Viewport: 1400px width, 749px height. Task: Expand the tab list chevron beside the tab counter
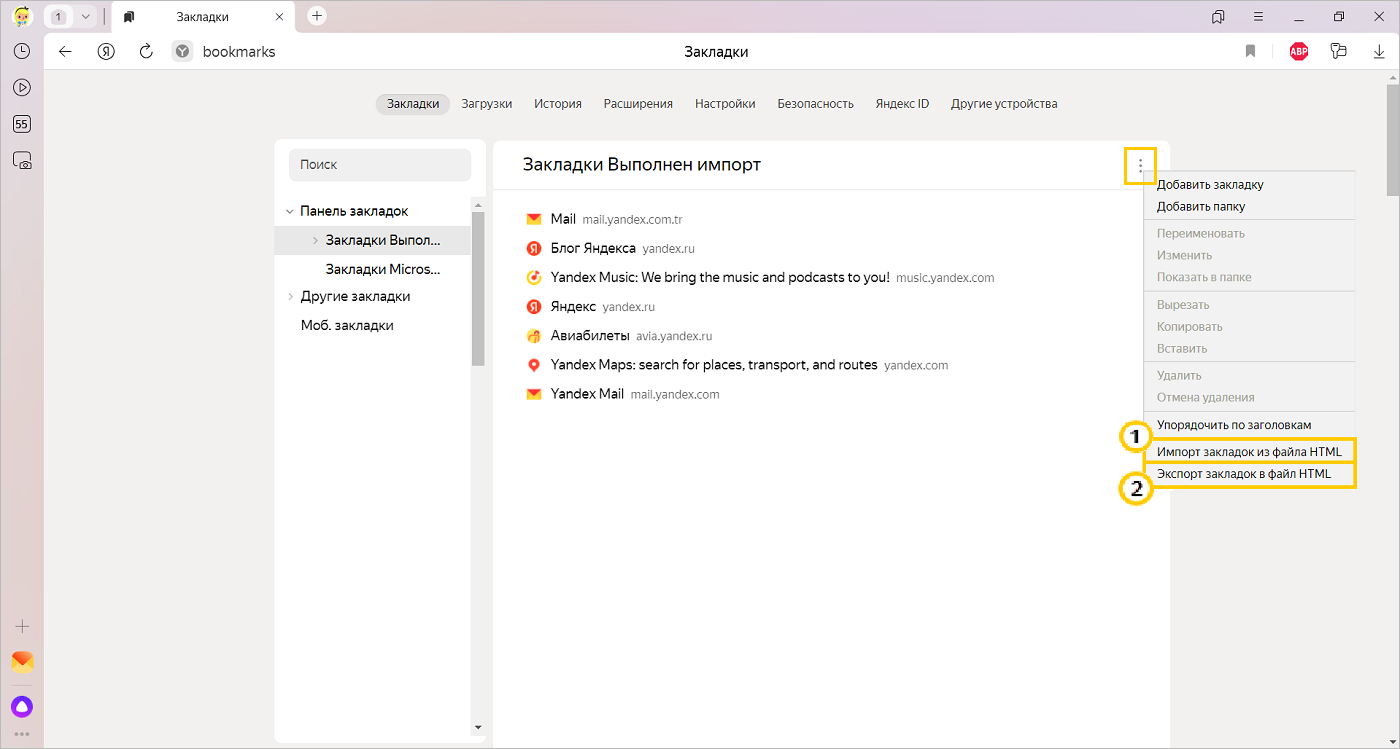[86, 16]
